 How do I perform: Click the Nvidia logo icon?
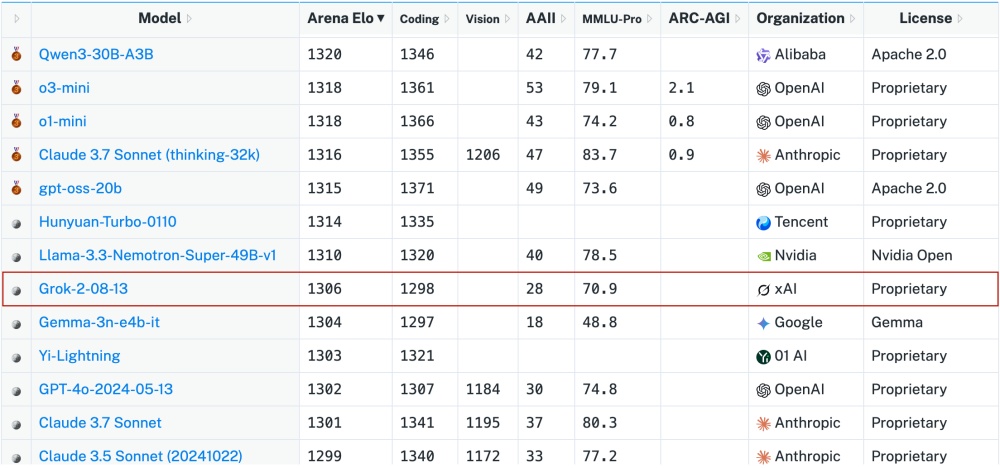(764, 255)
